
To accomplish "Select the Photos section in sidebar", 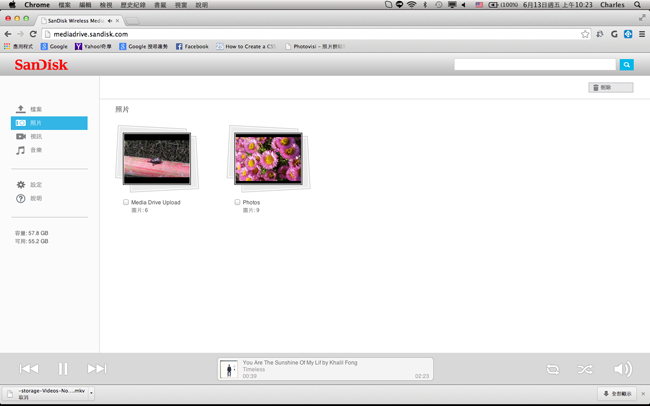I will pyautogui.click(x=49, y=123).
